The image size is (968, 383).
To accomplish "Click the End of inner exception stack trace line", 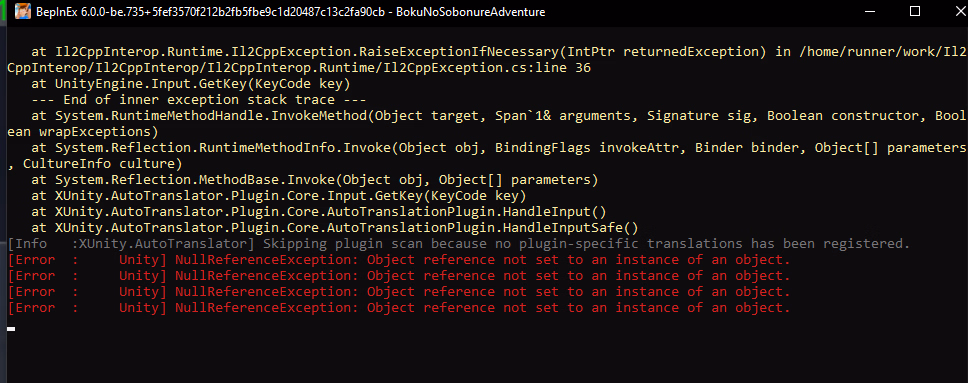I will point(199,100).
